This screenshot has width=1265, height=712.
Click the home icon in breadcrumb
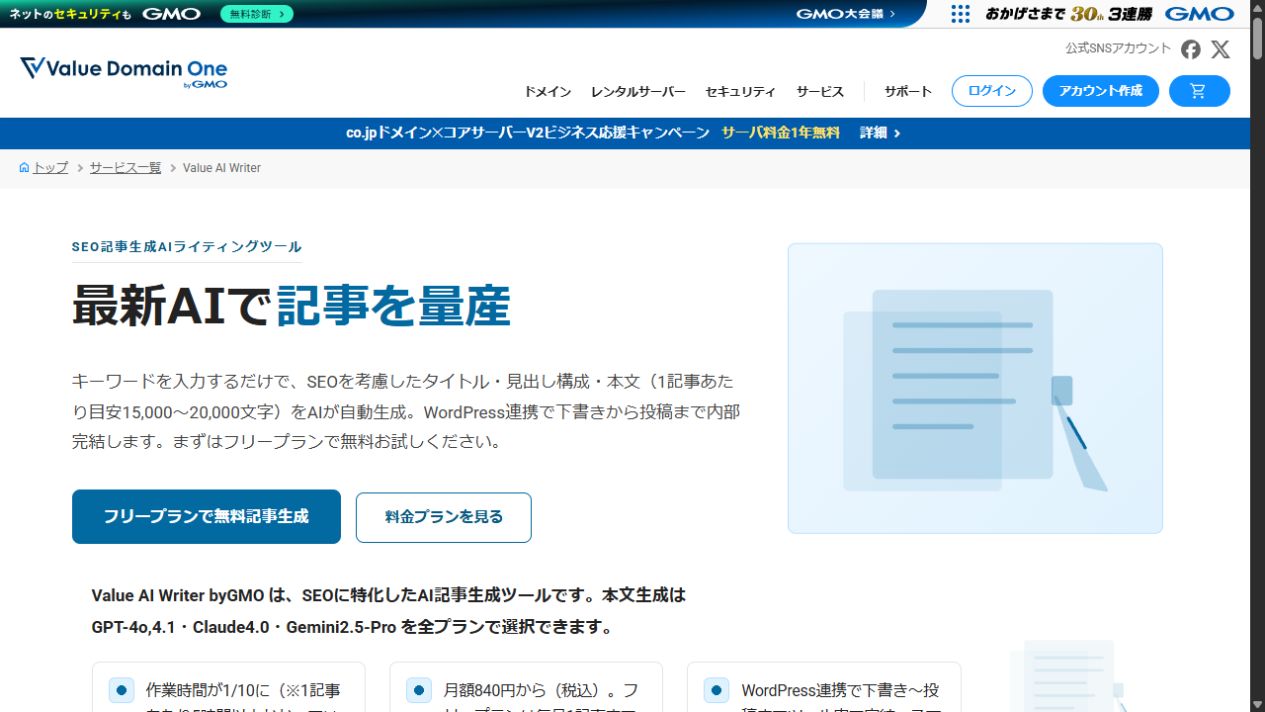[24, 168]
